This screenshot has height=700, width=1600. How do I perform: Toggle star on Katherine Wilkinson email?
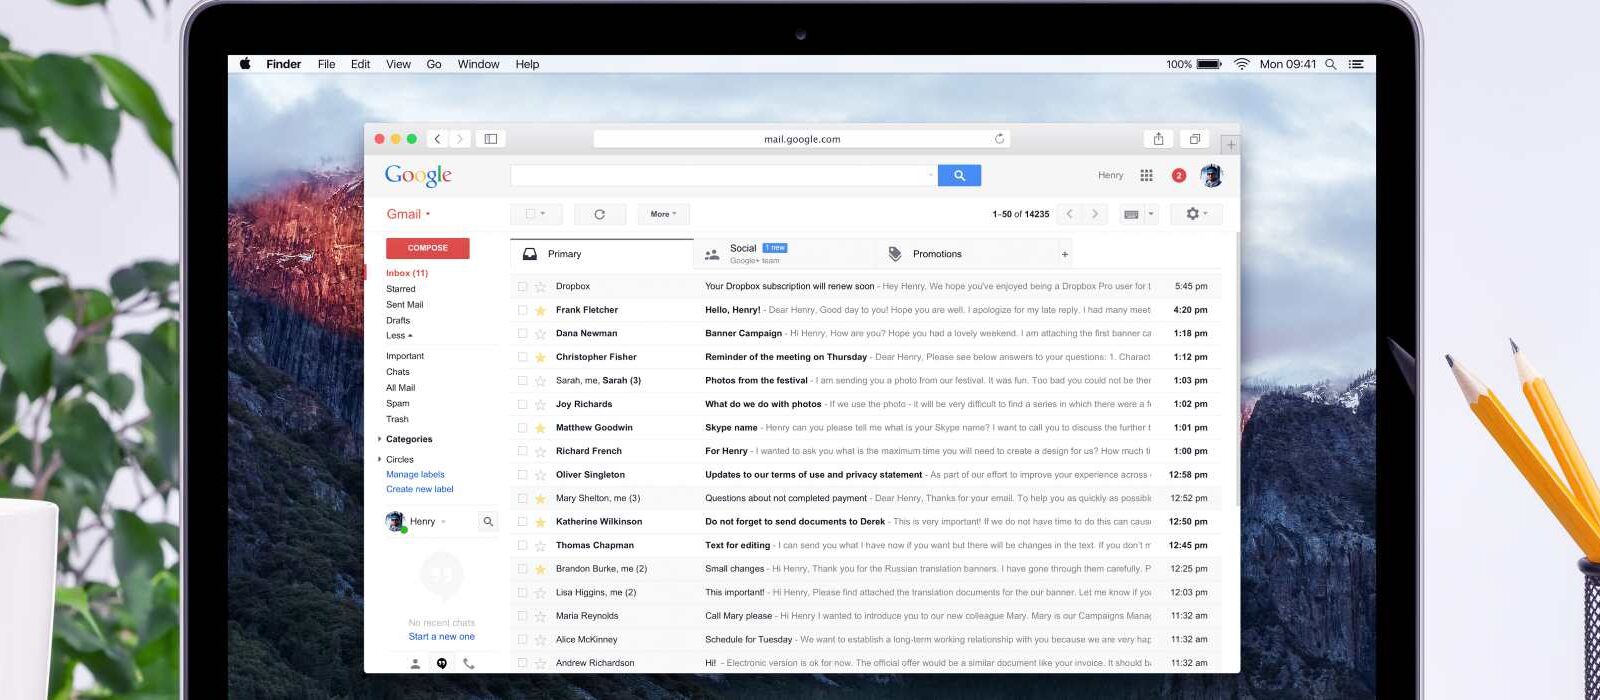[x=540, y=522]
